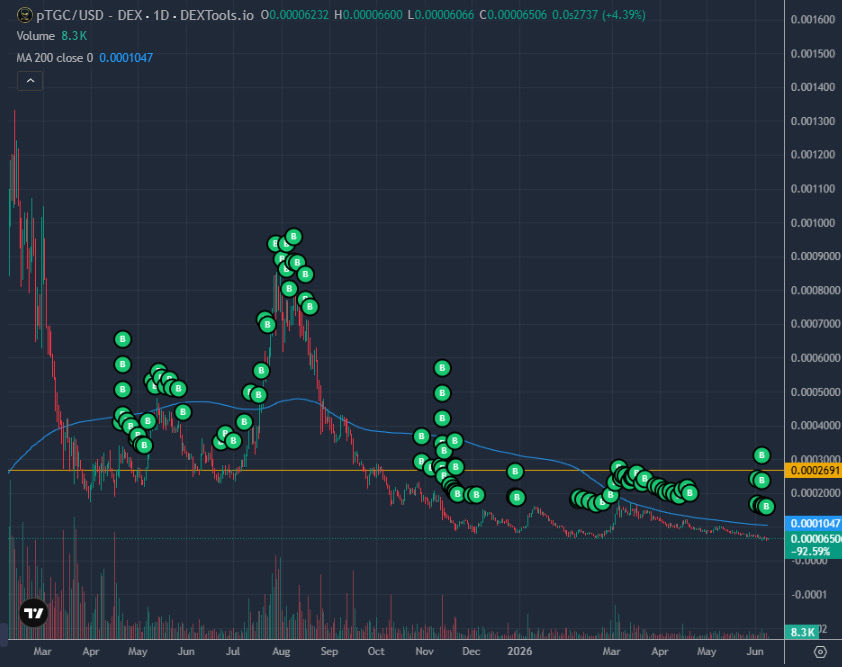Click the B marker on the orange line near 2026

515,472
